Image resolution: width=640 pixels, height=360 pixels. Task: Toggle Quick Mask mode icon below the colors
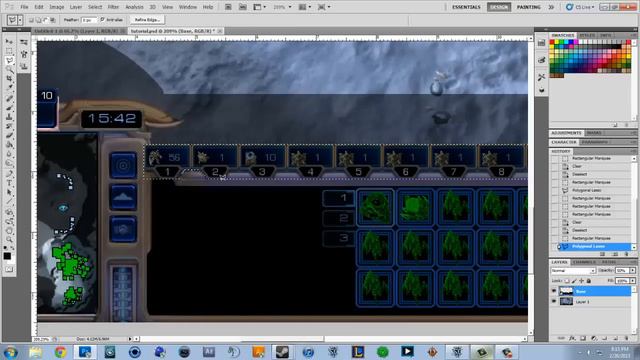pos(9,269)
